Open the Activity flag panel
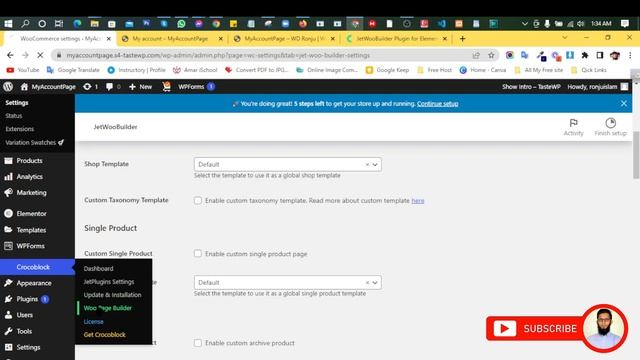 coord(573,127)
